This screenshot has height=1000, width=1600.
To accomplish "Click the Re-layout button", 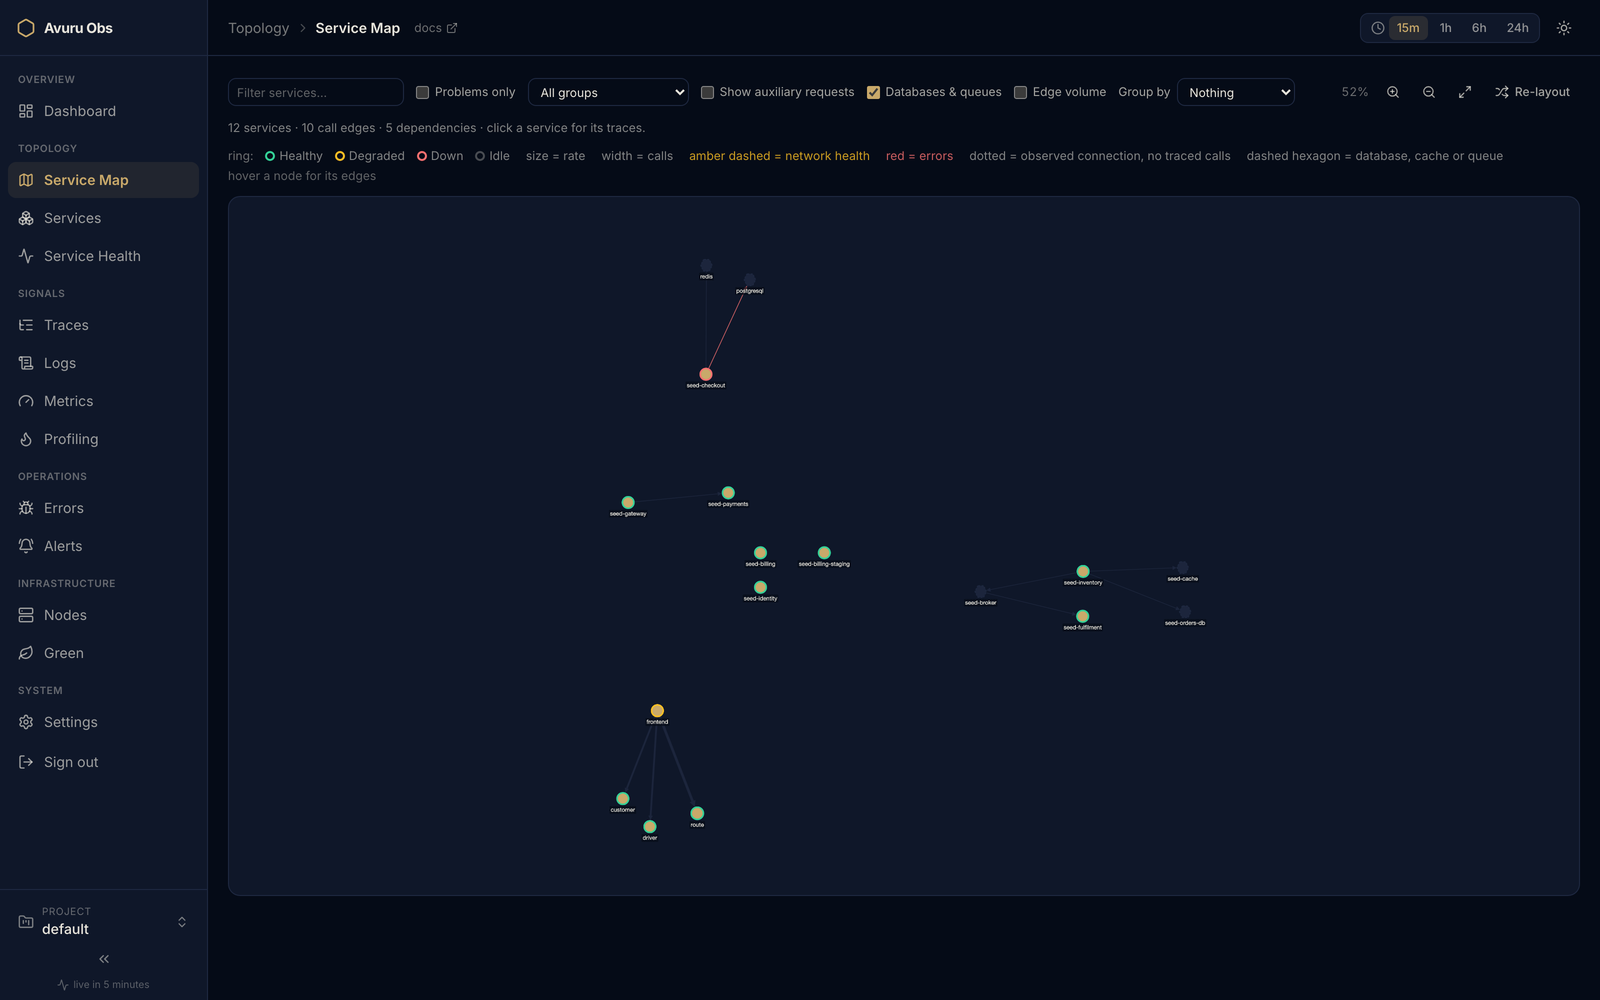I will (1532, 92).
